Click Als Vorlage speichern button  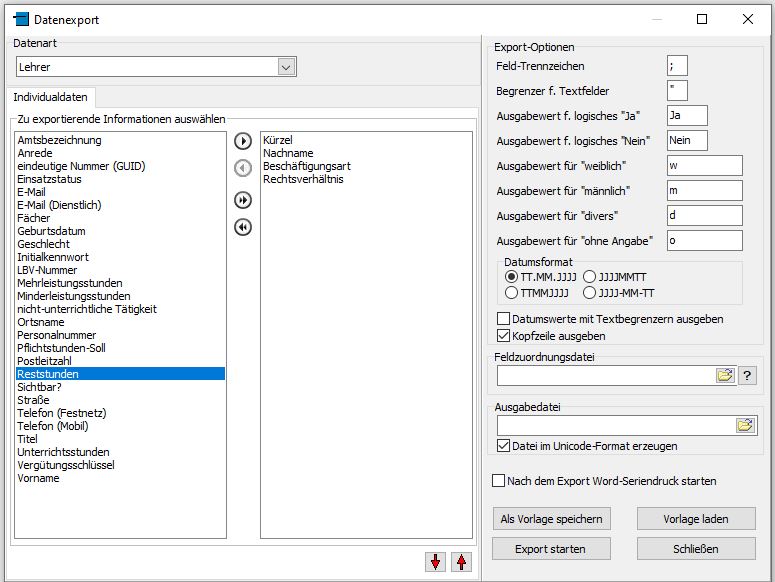552,519
